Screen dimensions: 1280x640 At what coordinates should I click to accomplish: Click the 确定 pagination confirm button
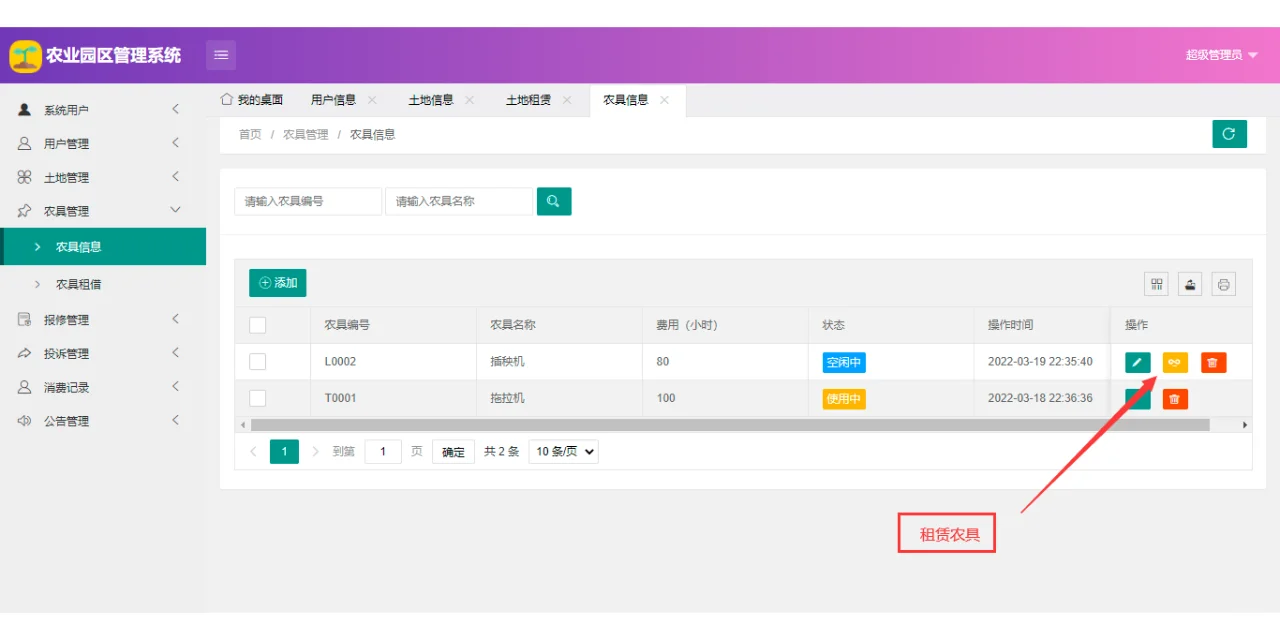pos(453,452)
